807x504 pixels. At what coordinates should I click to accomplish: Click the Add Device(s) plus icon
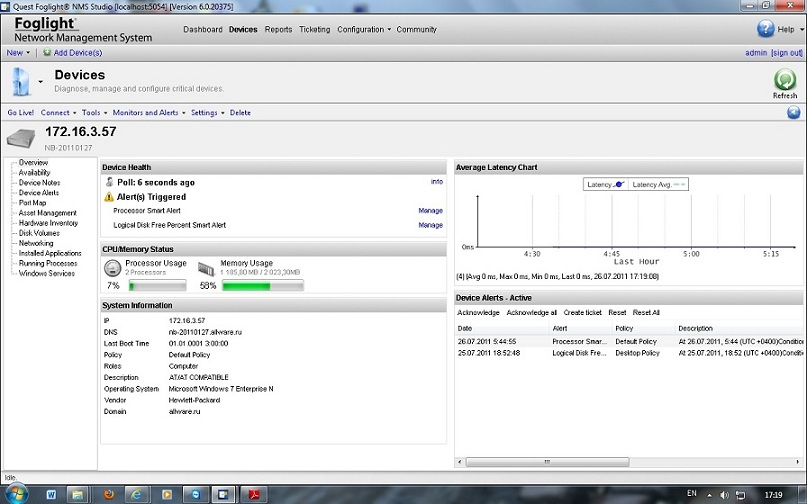click(47, 53)
